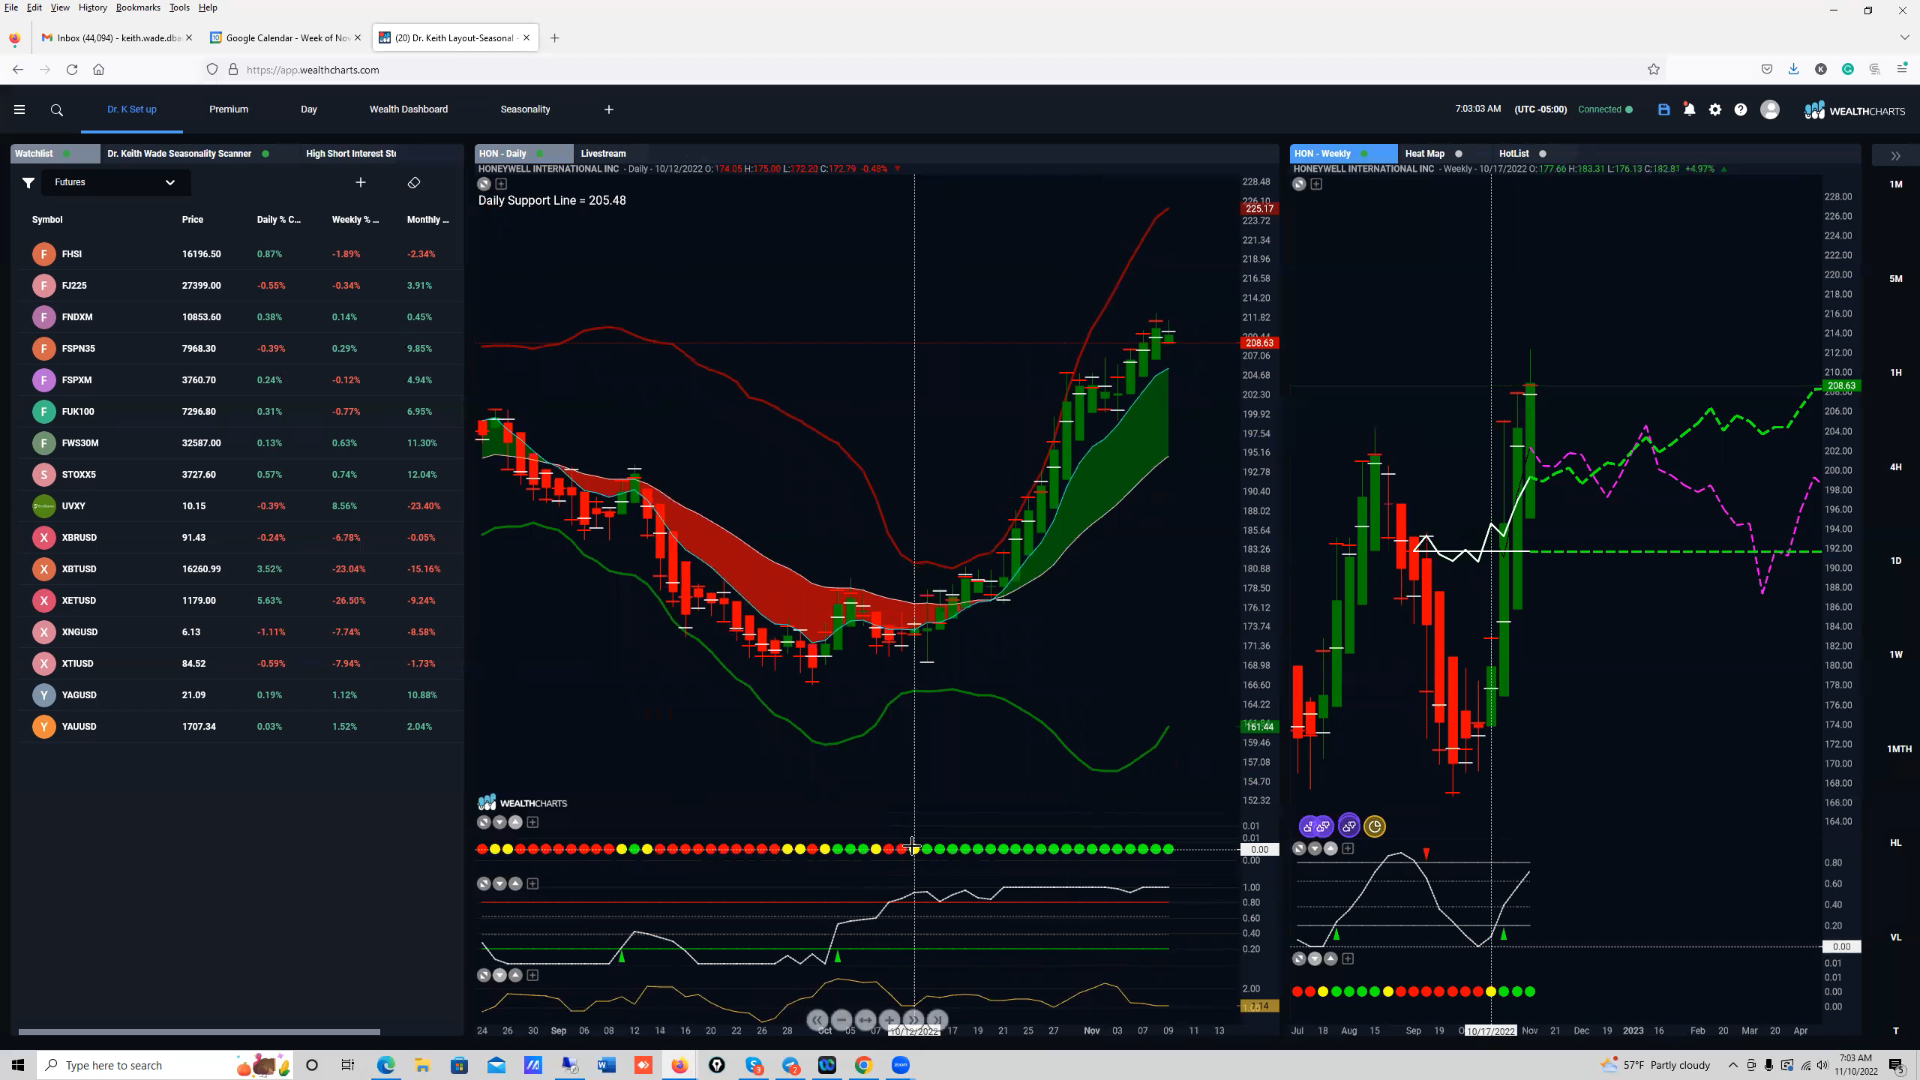
Task: Click the gold pie-chart icon on weekly chart
Action: 1375,826
